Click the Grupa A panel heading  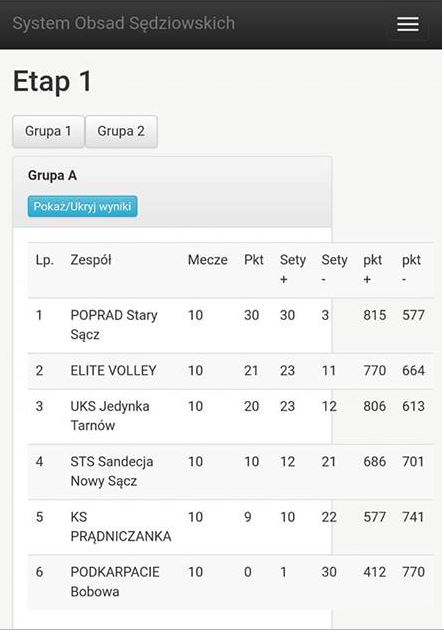(x=52, y=176)
